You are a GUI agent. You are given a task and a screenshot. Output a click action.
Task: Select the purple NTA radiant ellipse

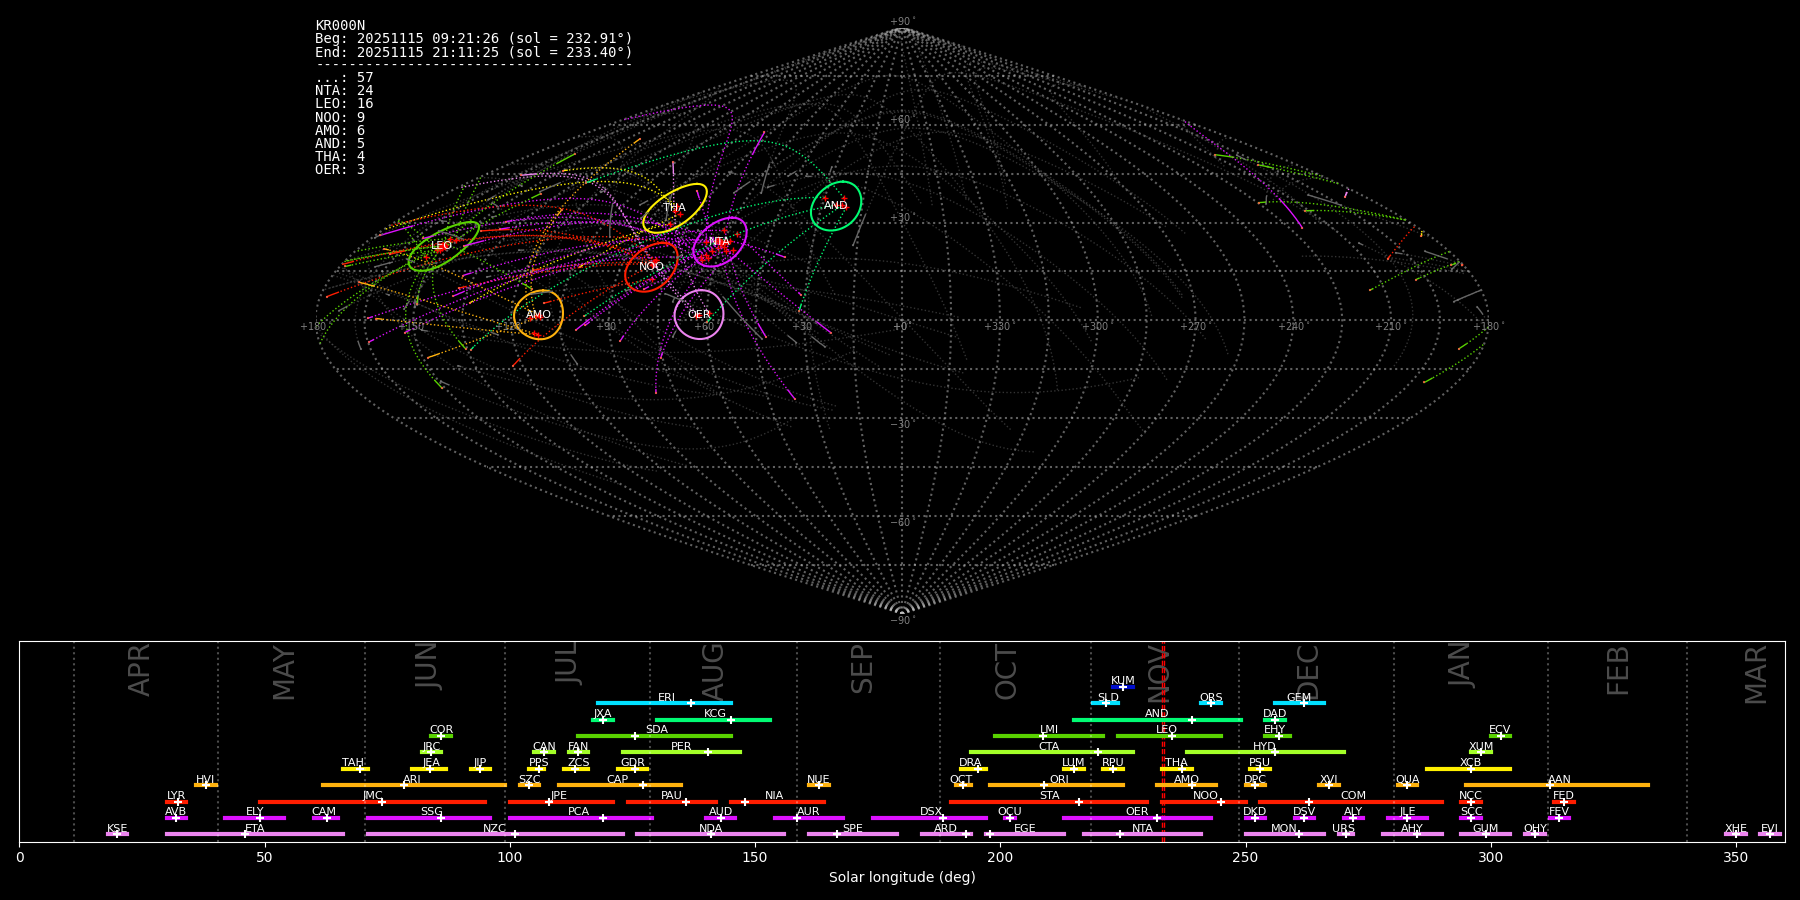coord(720,242)
